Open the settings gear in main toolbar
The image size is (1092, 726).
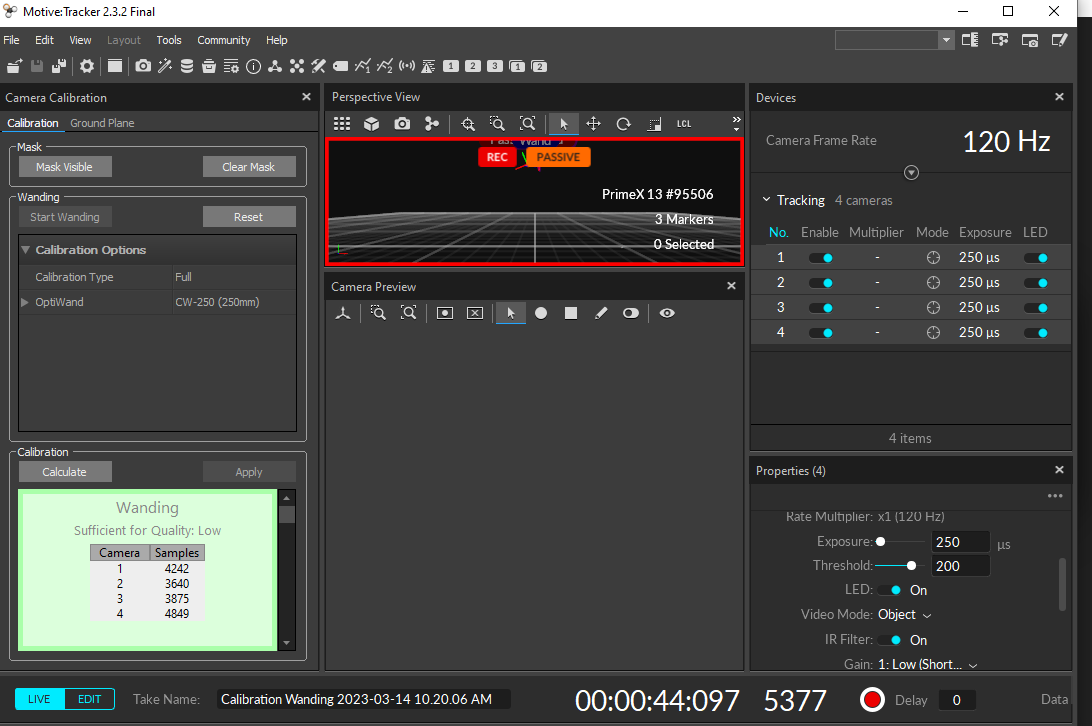click(x=87, y=66)
